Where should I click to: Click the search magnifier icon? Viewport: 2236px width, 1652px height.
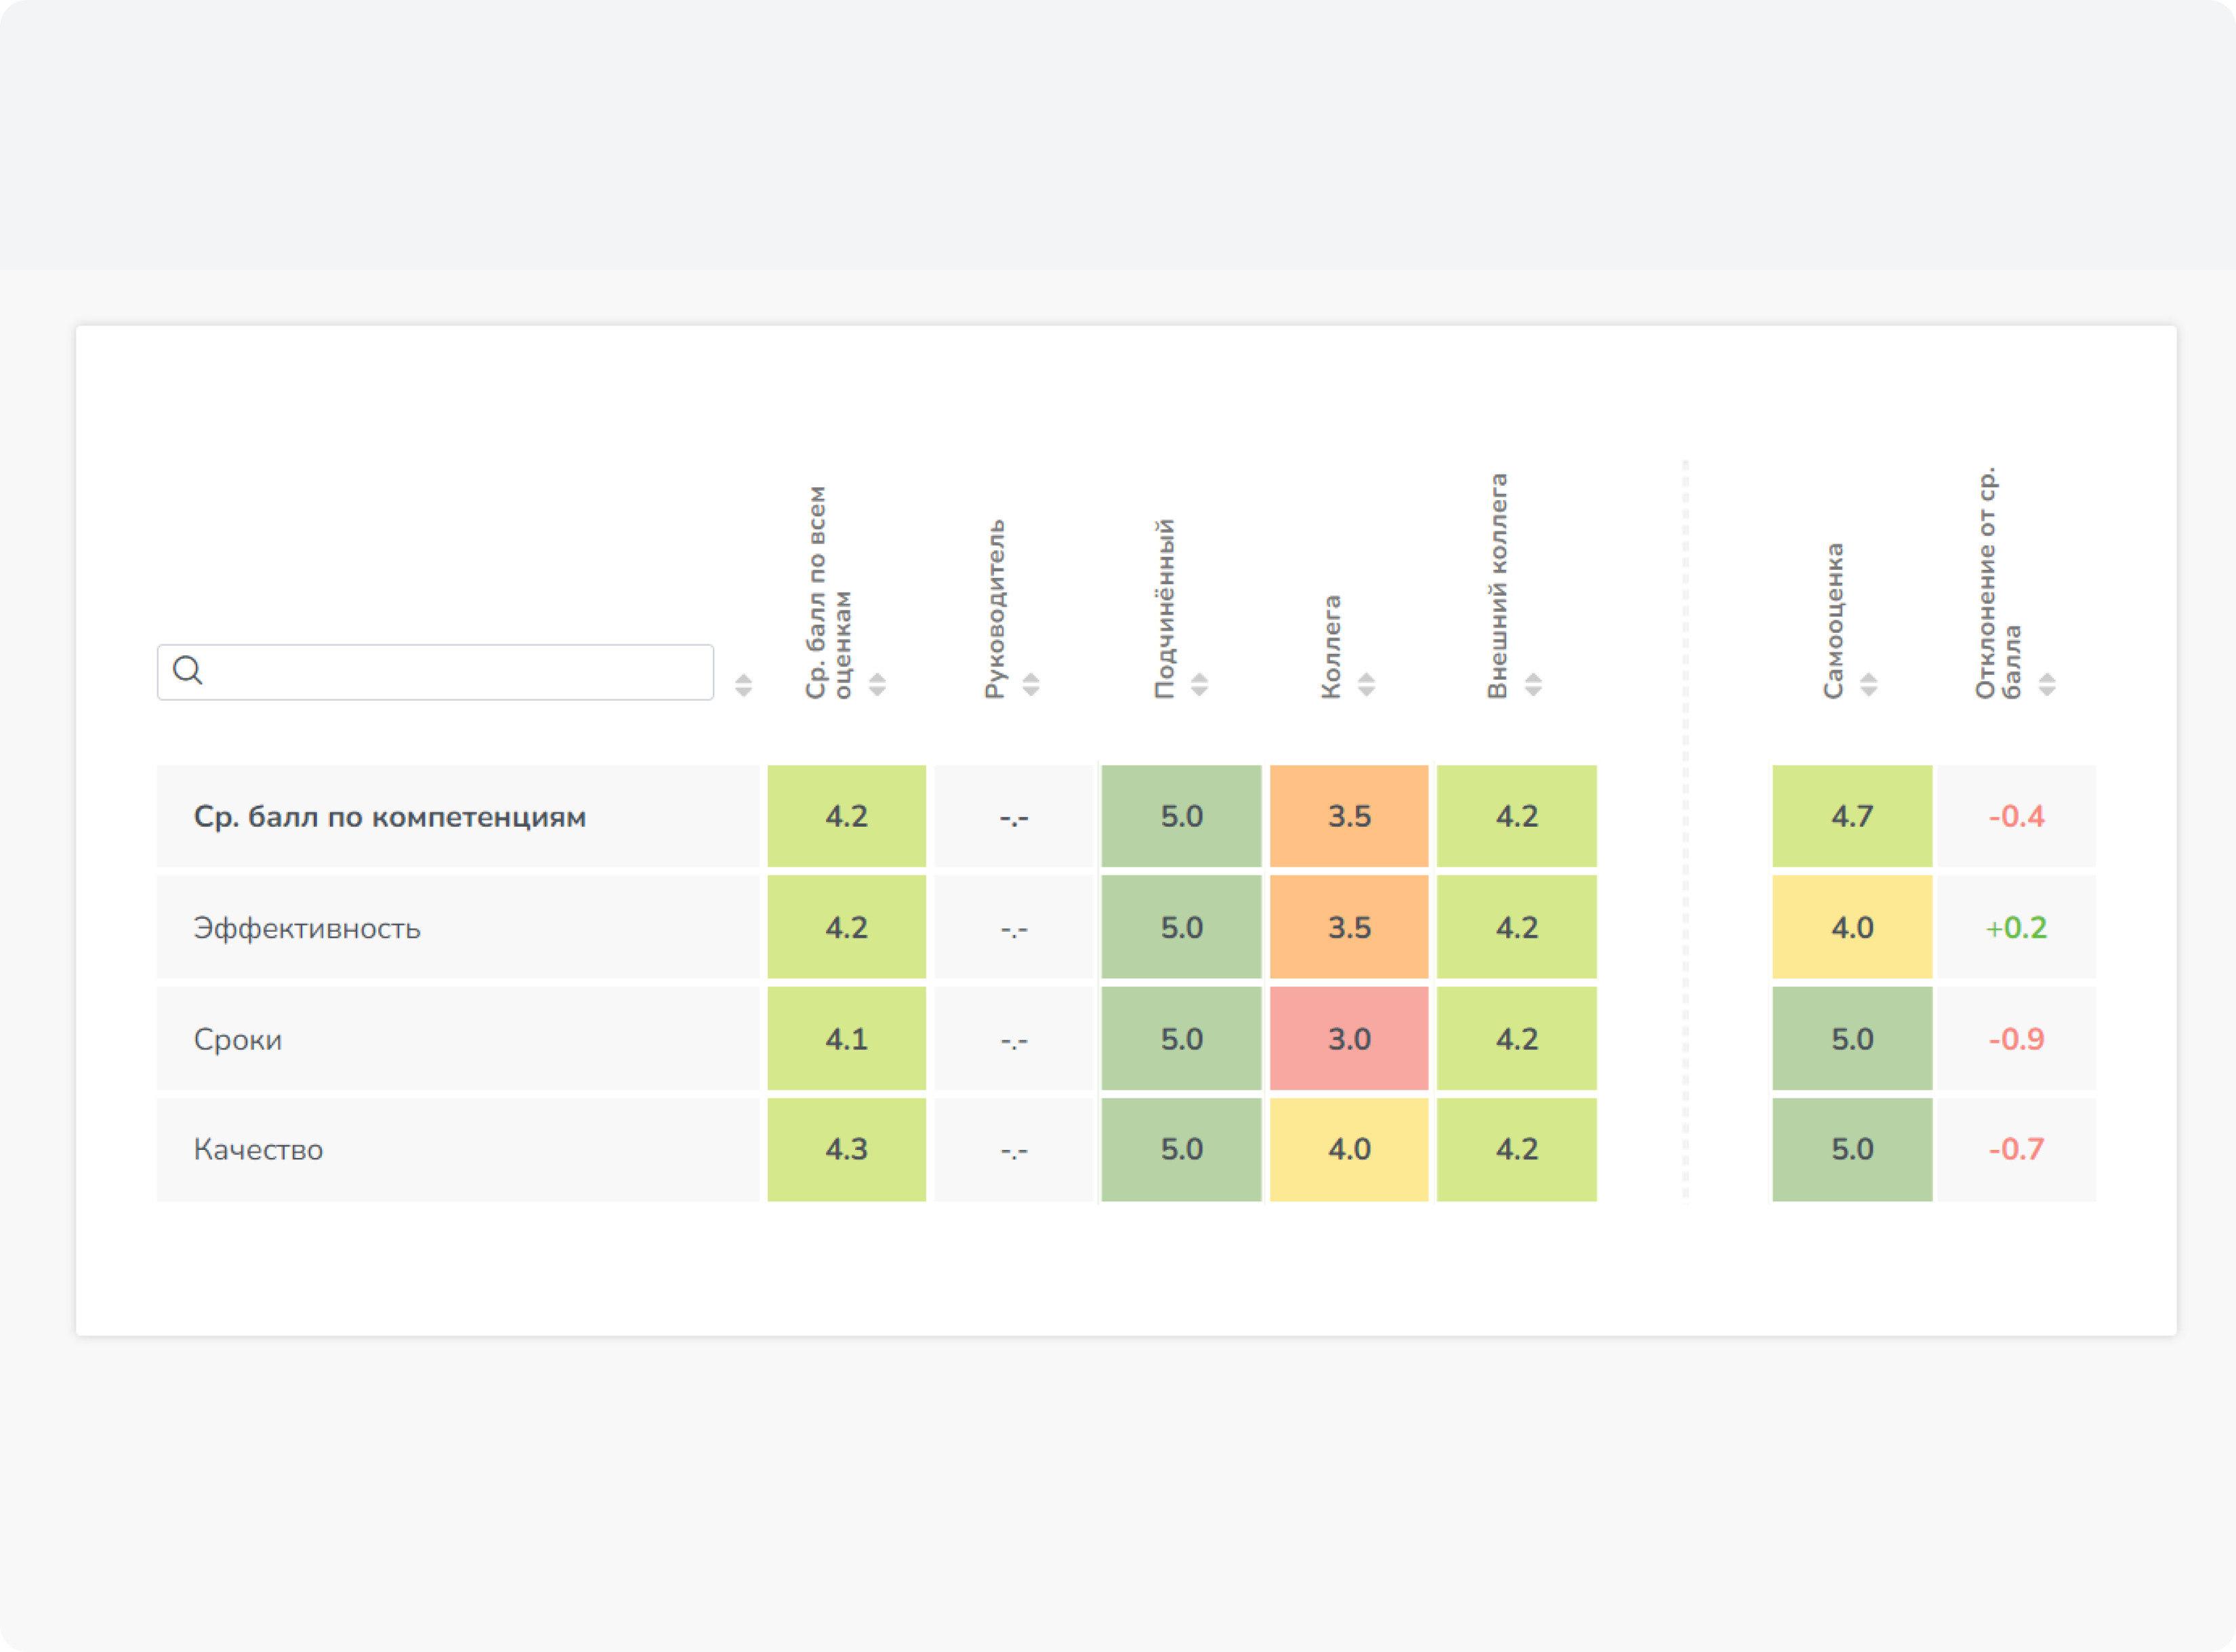[x=188, y=670]
